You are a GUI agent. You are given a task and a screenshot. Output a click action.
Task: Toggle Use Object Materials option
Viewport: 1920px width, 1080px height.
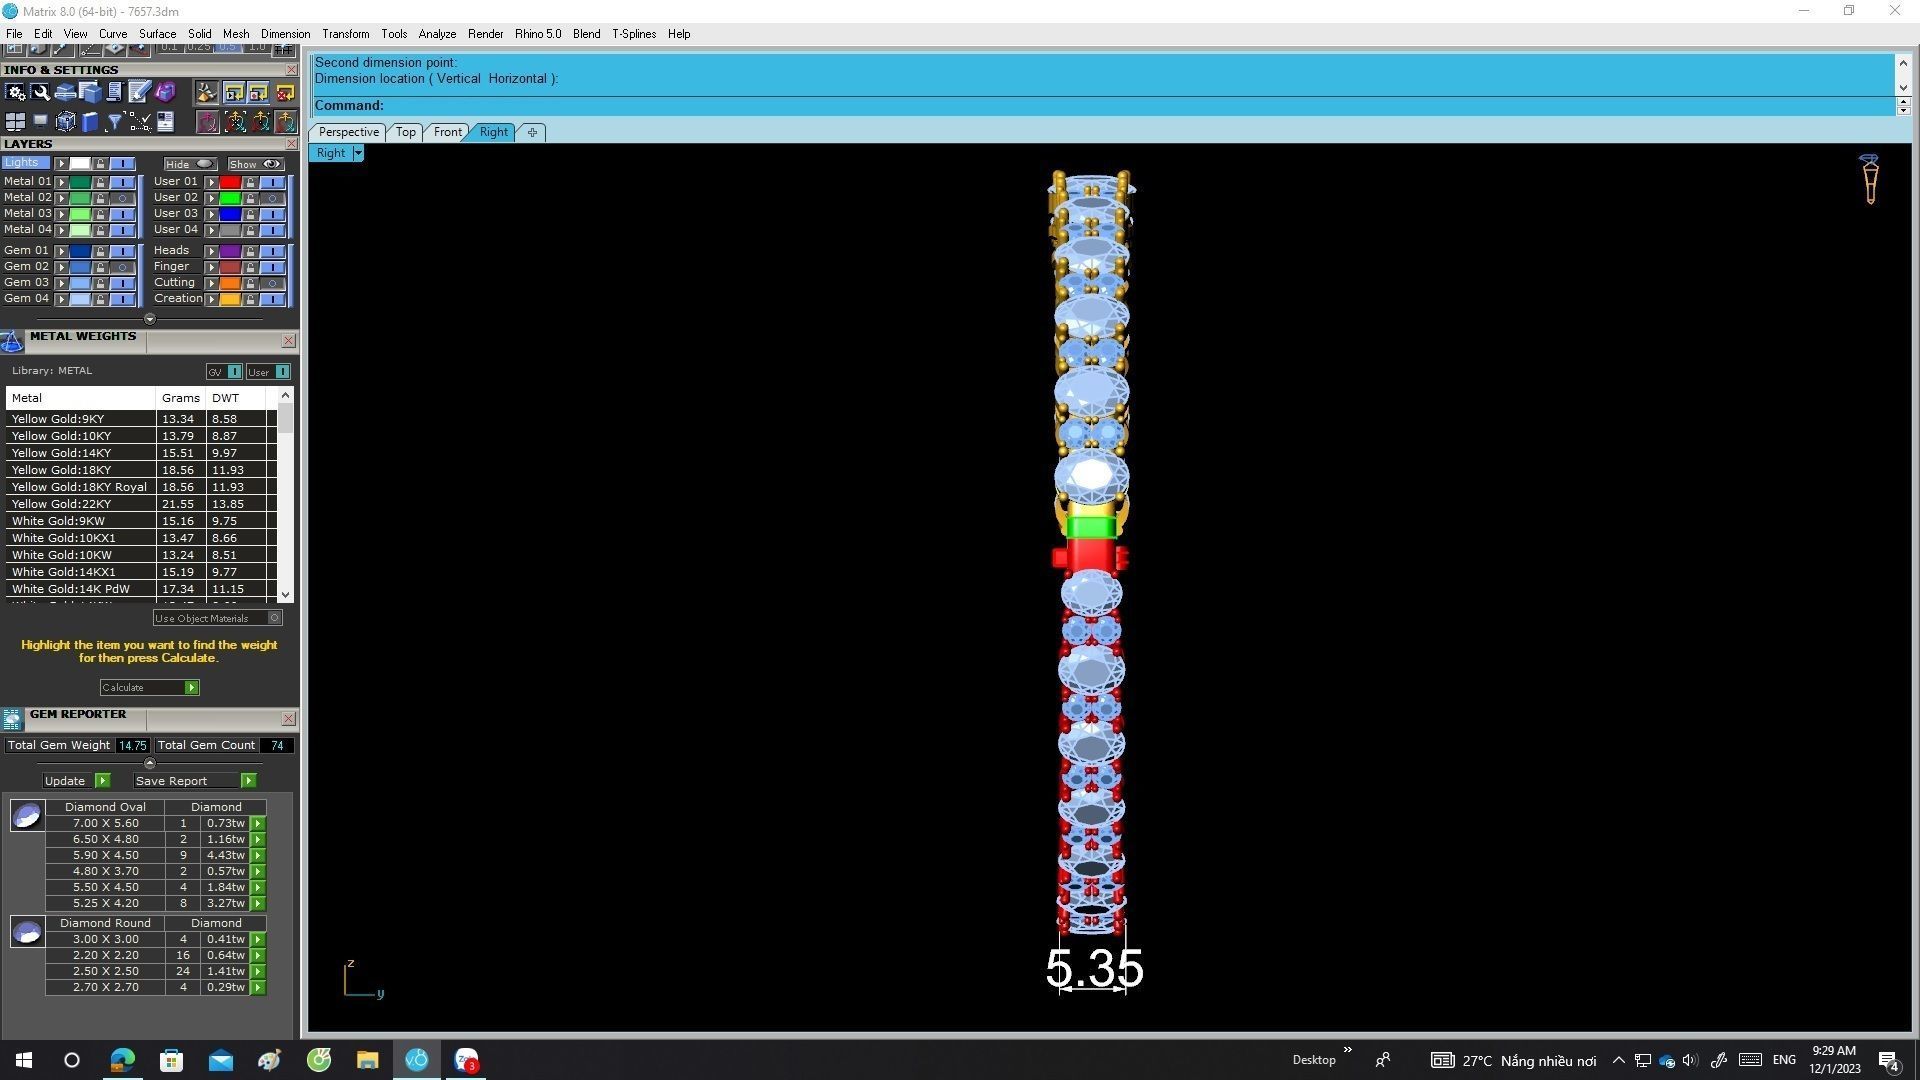(x=273, y=618)
